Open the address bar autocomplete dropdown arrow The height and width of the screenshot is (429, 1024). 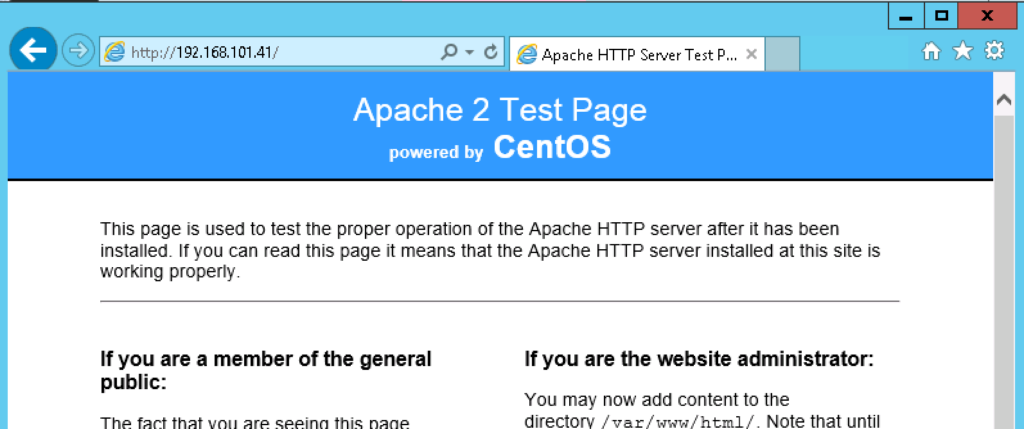[470, 53]
